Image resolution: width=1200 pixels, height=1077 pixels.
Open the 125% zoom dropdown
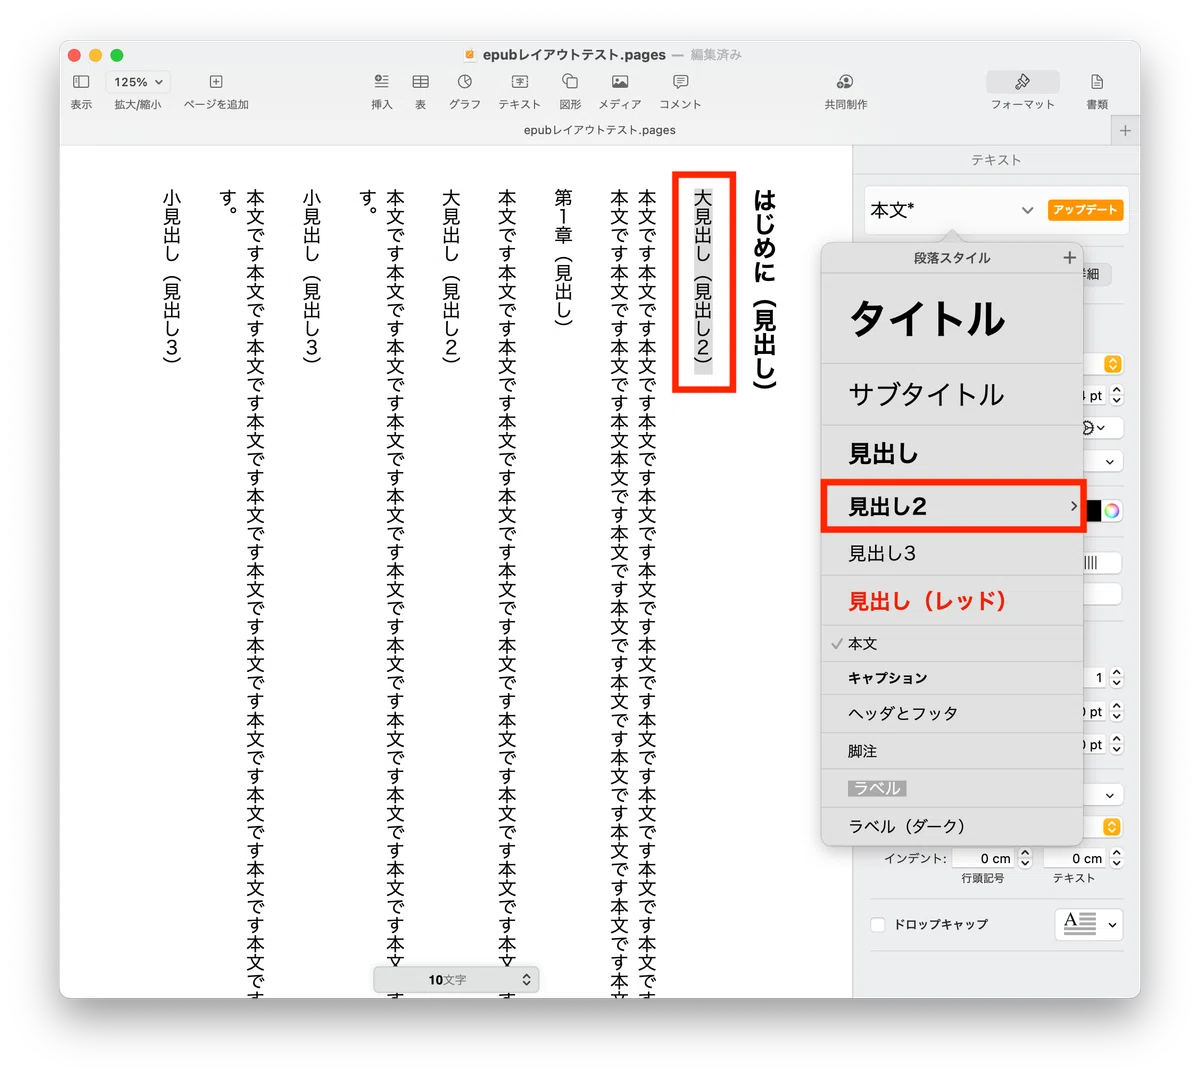(138, 82)
